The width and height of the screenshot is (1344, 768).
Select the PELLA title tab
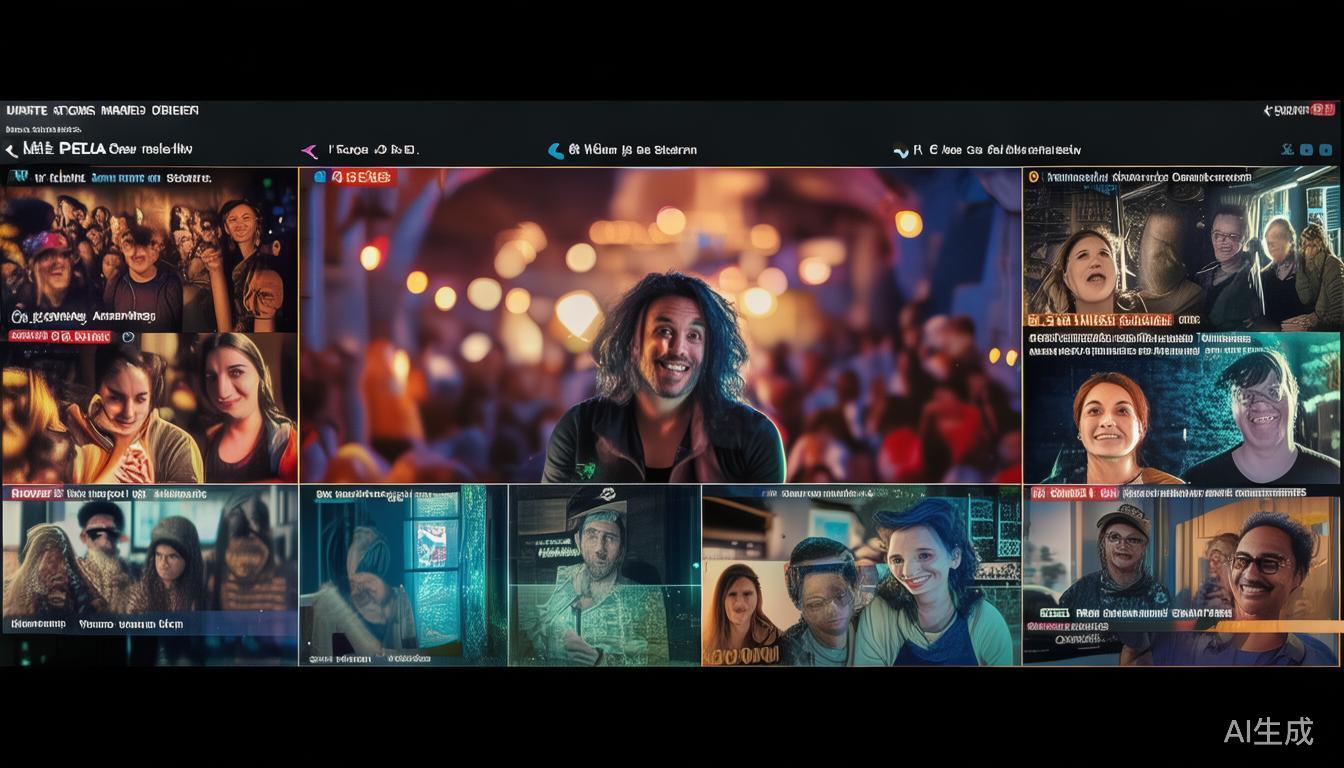point(82,149)
